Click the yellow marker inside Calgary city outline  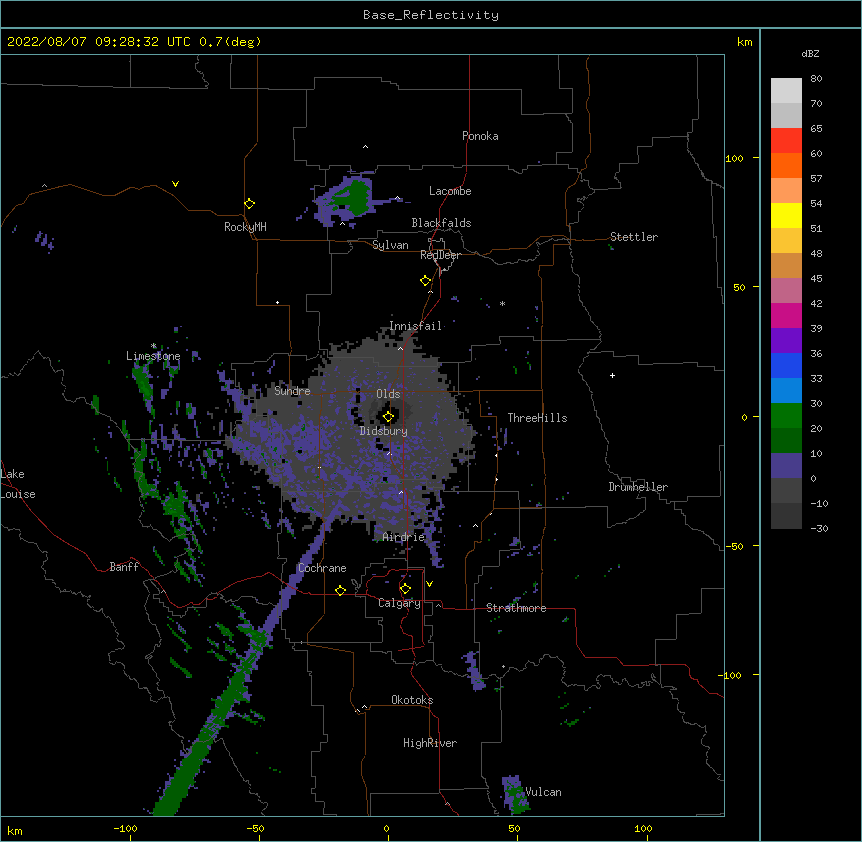click(x=405, y=589)
